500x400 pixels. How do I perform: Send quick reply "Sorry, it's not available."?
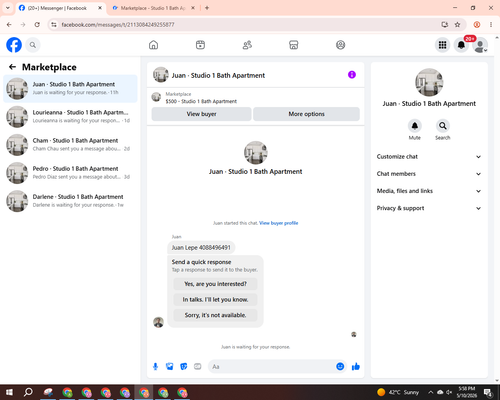coord(215,315)
